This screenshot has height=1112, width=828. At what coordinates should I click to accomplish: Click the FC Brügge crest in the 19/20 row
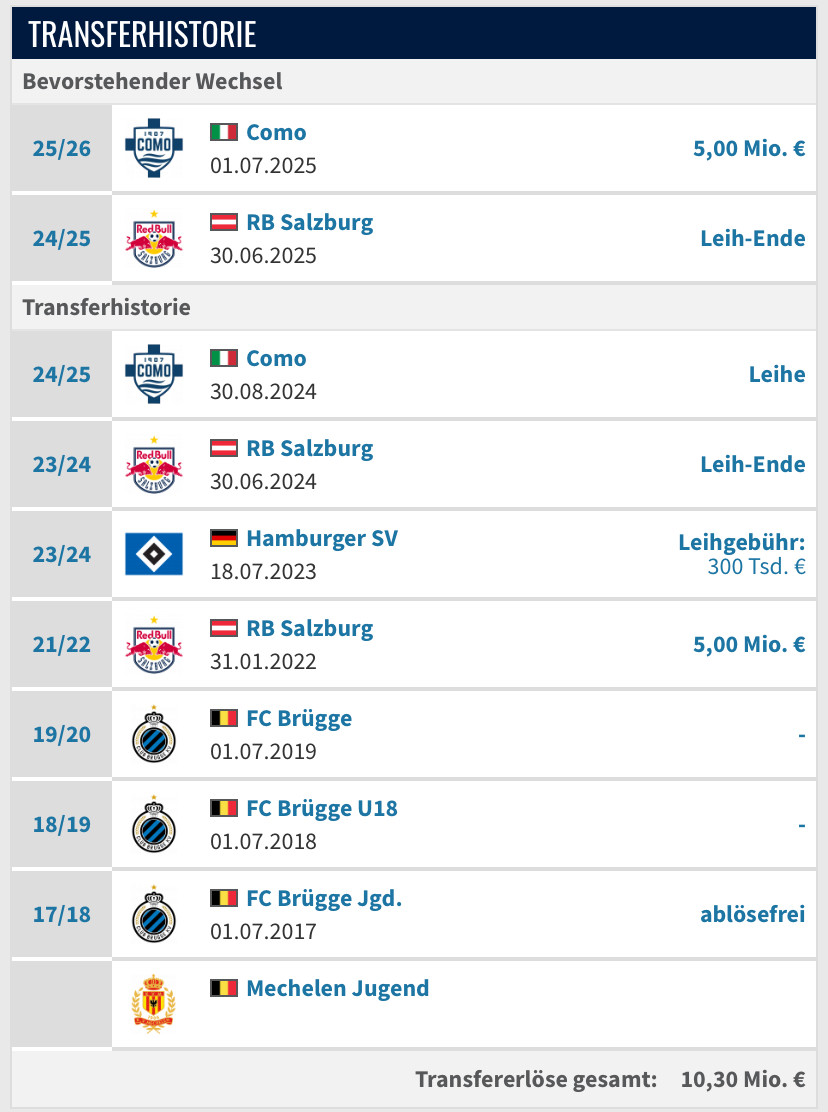click(154, 734)
